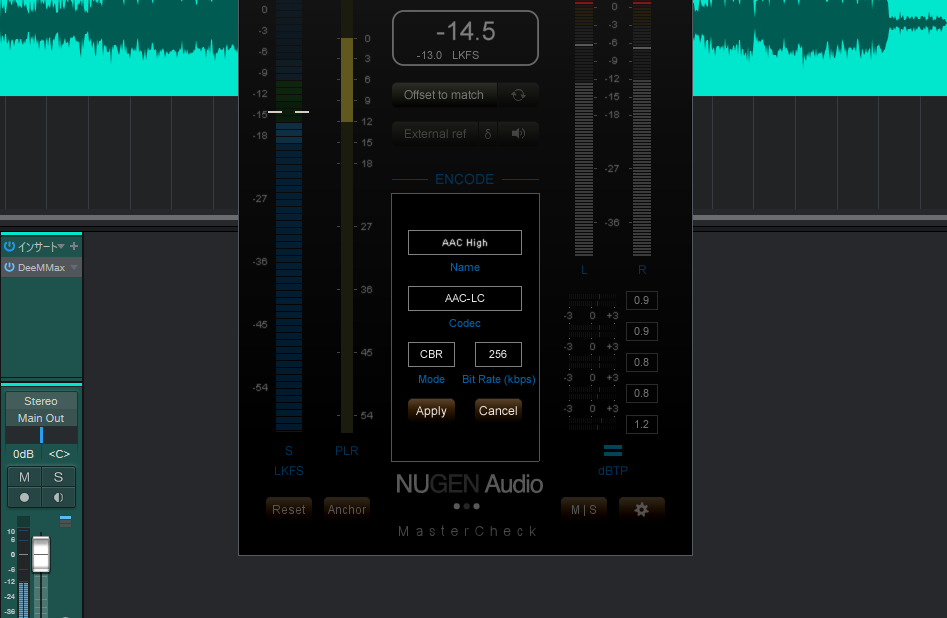This screenshot has width=947, height=618.
Task: Click the Anchor button
Action: (347, 509)
